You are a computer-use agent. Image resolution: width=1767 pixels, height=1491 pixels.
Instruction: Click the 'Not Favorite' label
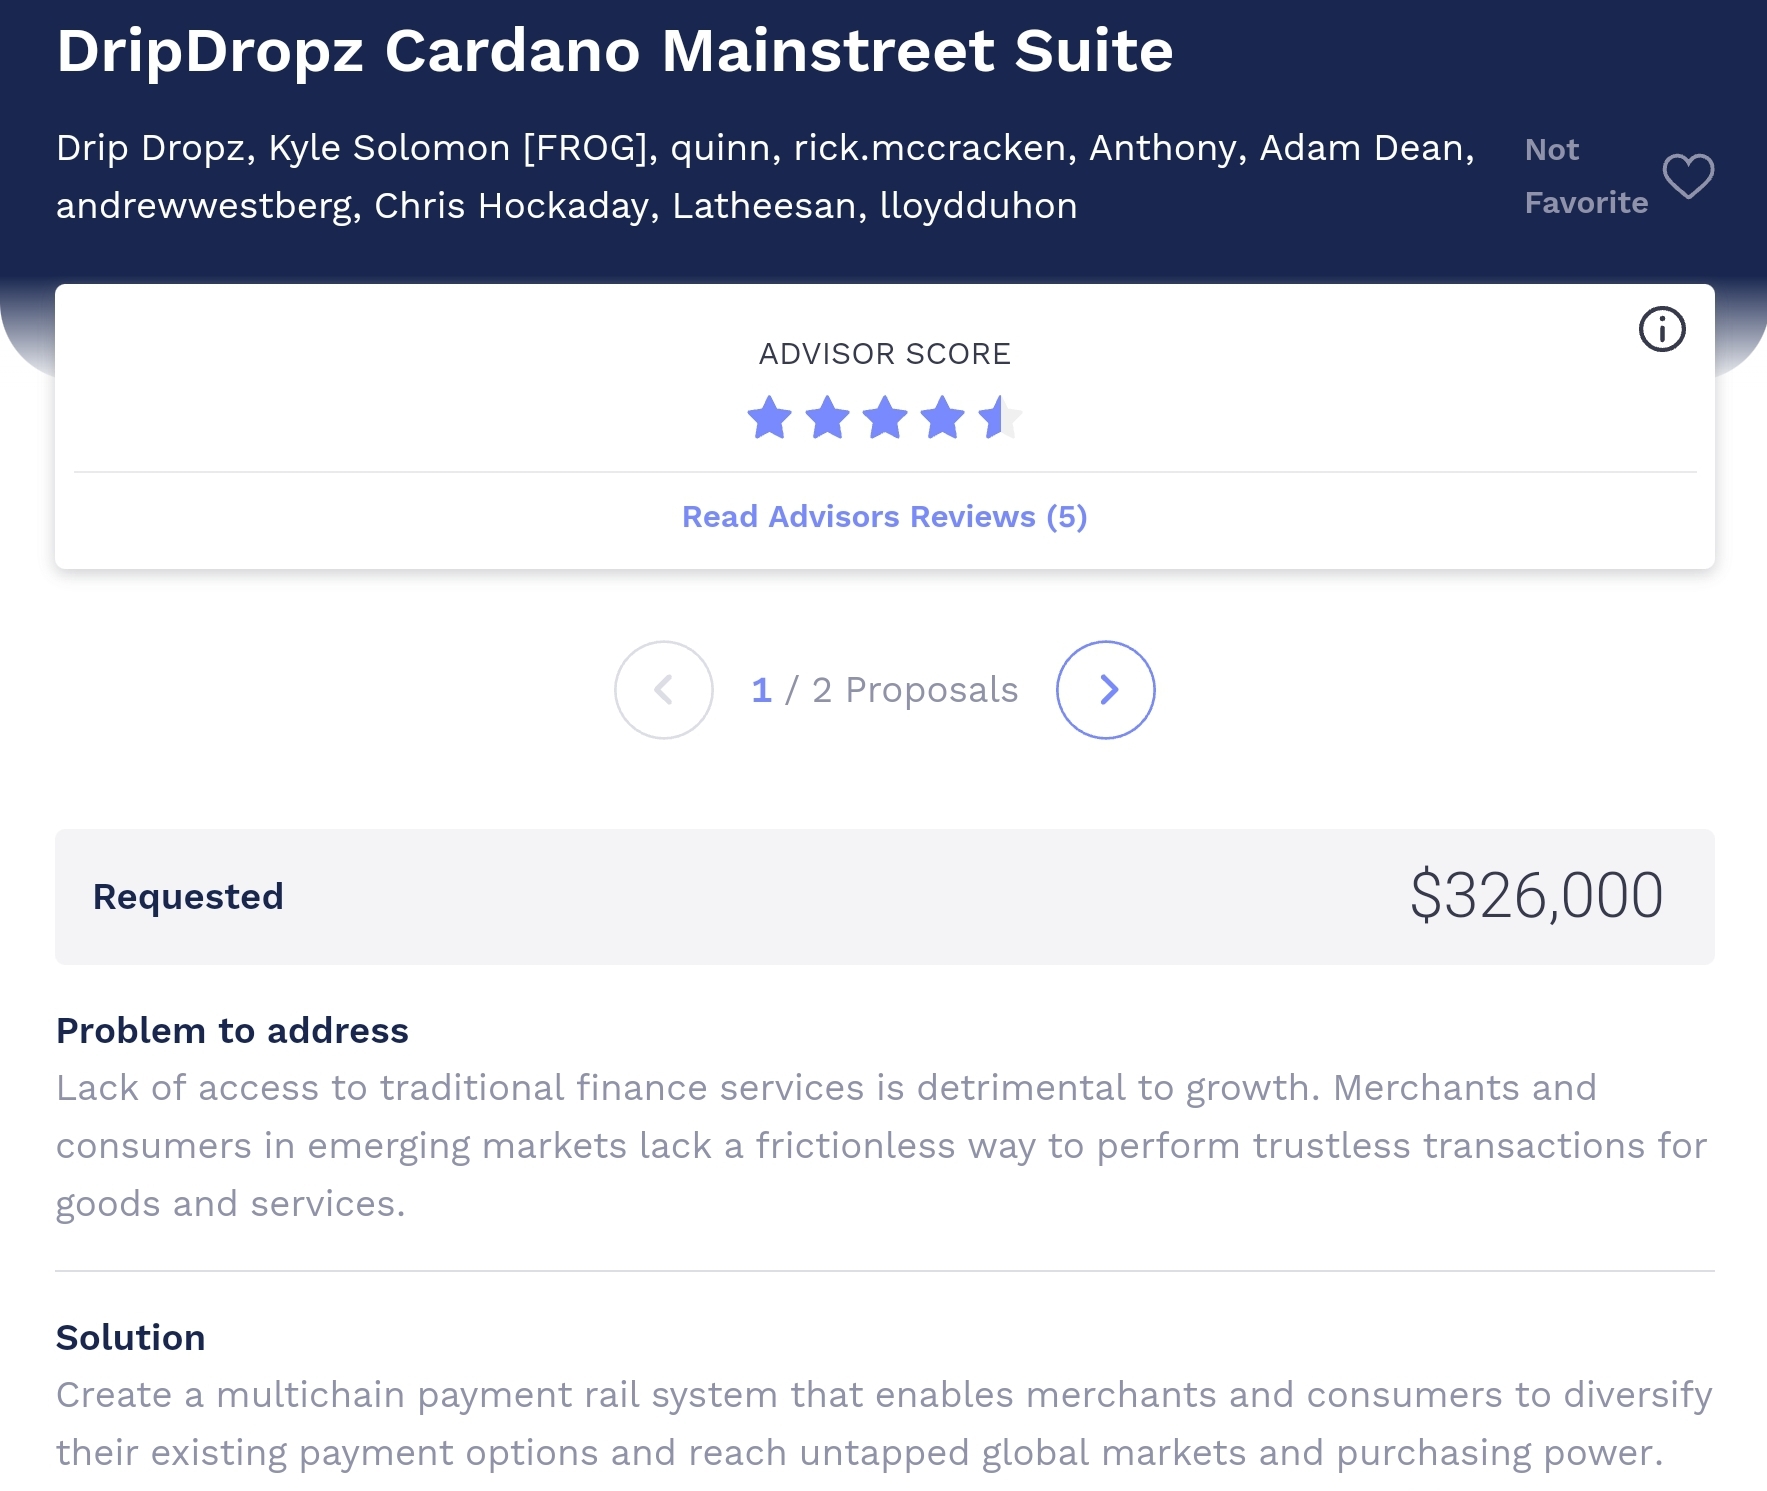pyautogui.click(x=1586, y=176)
